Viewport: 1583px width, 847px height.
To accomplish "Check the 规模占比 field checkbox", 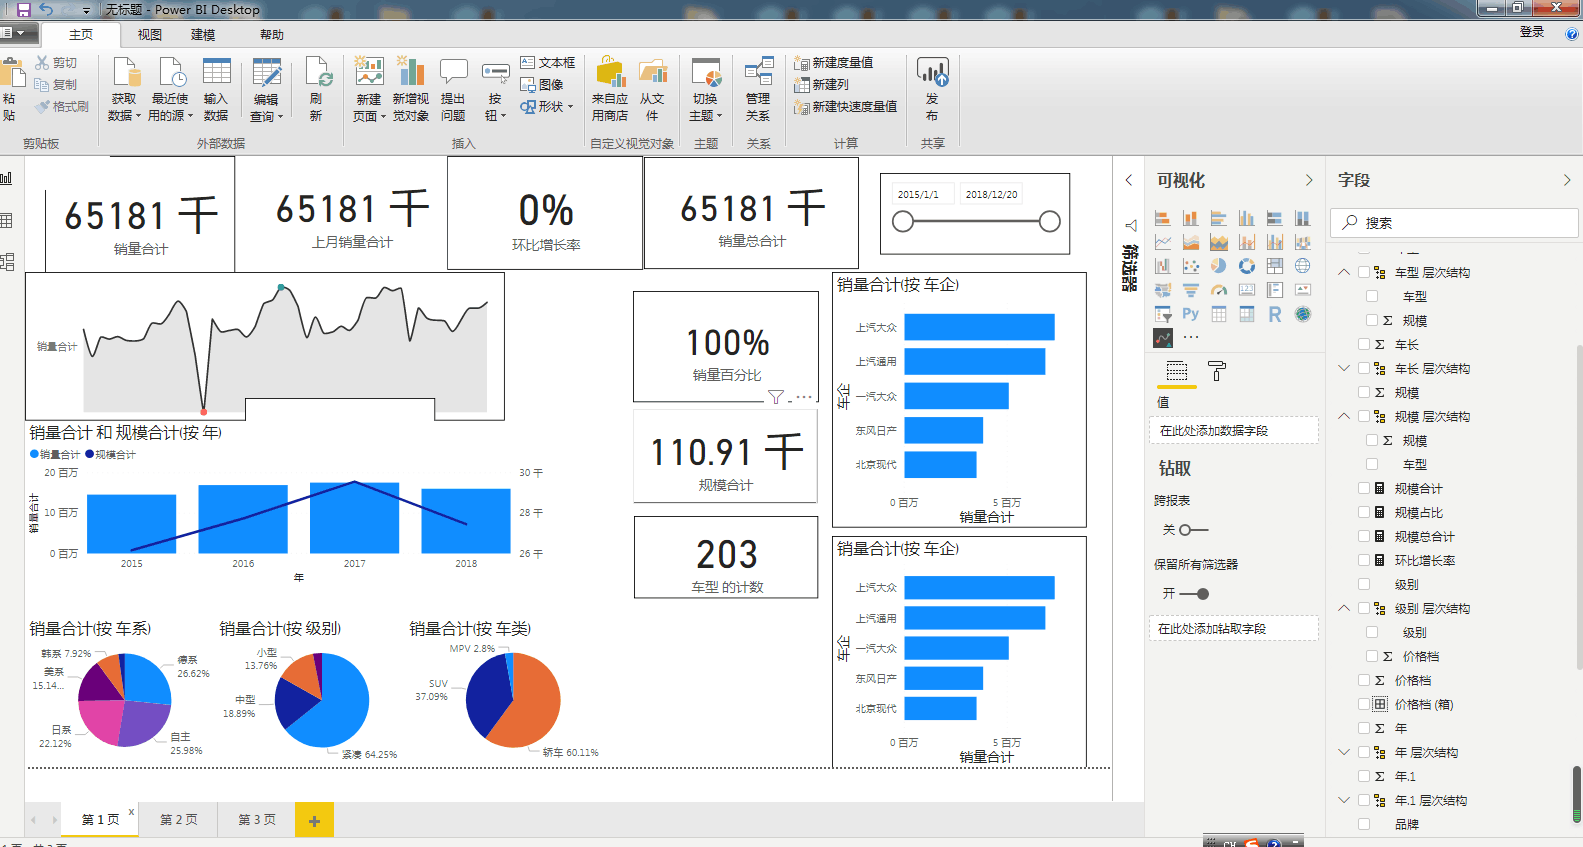I will 1364,512.
